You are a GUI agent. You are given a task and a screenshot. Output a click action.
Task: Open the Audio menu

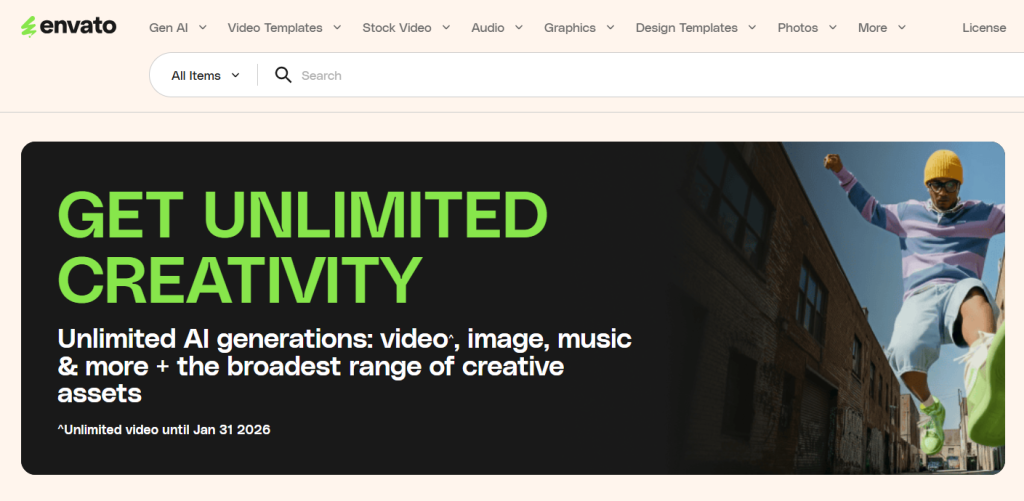point(488,27)
